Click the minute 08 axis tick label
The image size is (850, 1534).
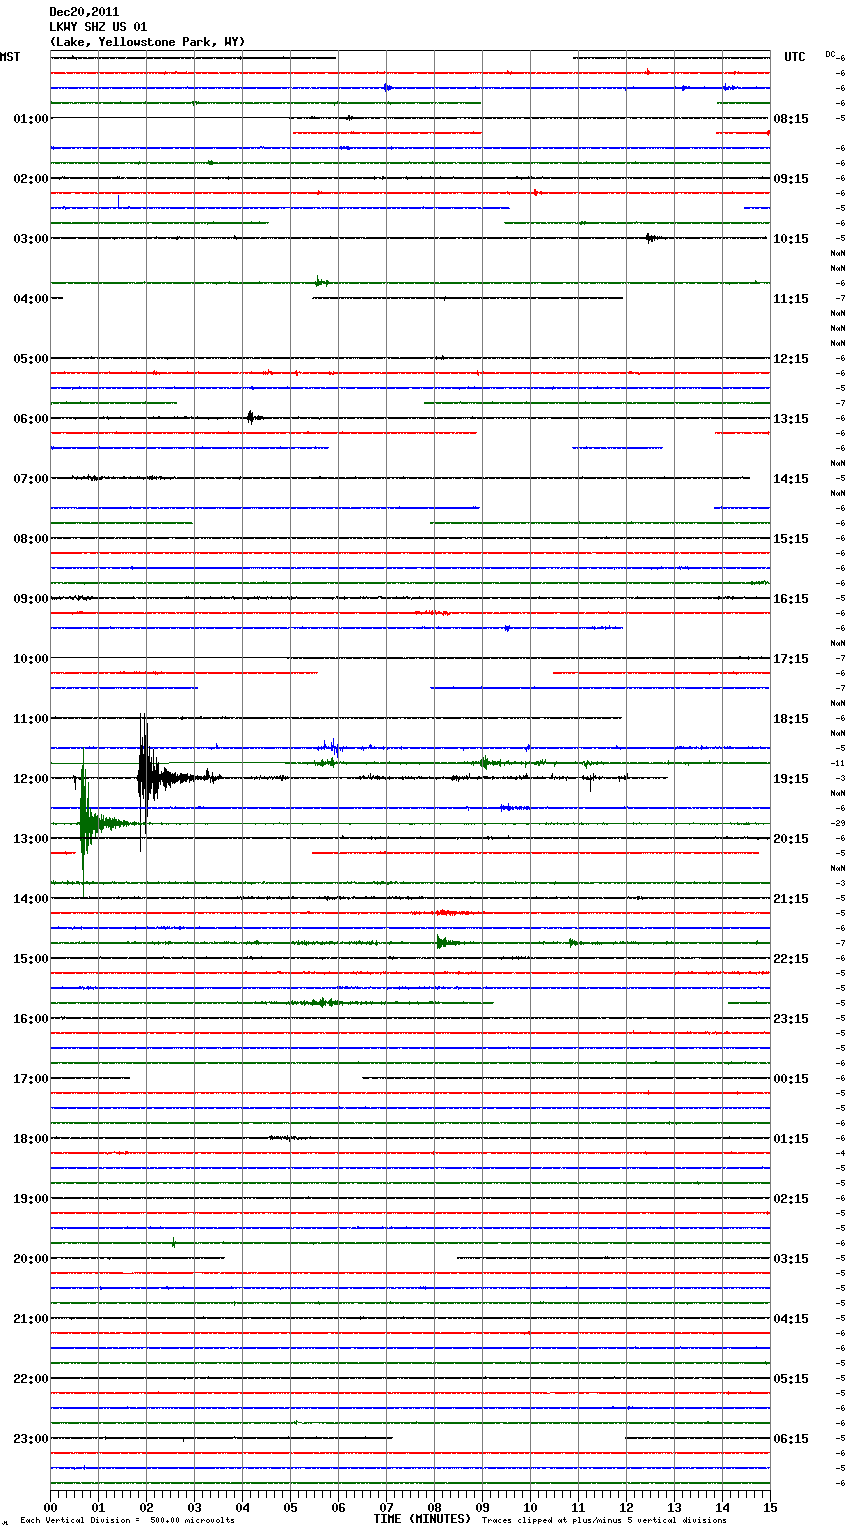(x=434, y=1507)
